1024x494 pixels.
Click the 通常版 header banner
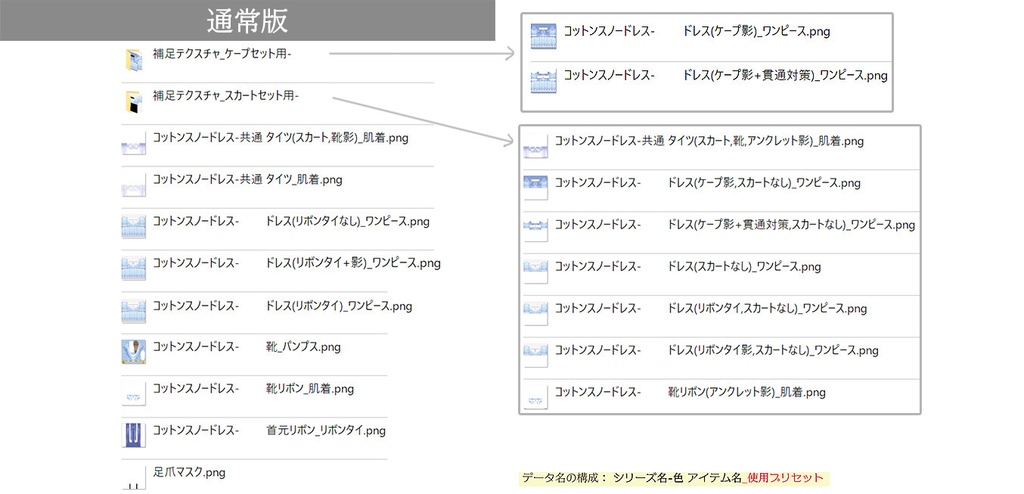coord(247,20)
